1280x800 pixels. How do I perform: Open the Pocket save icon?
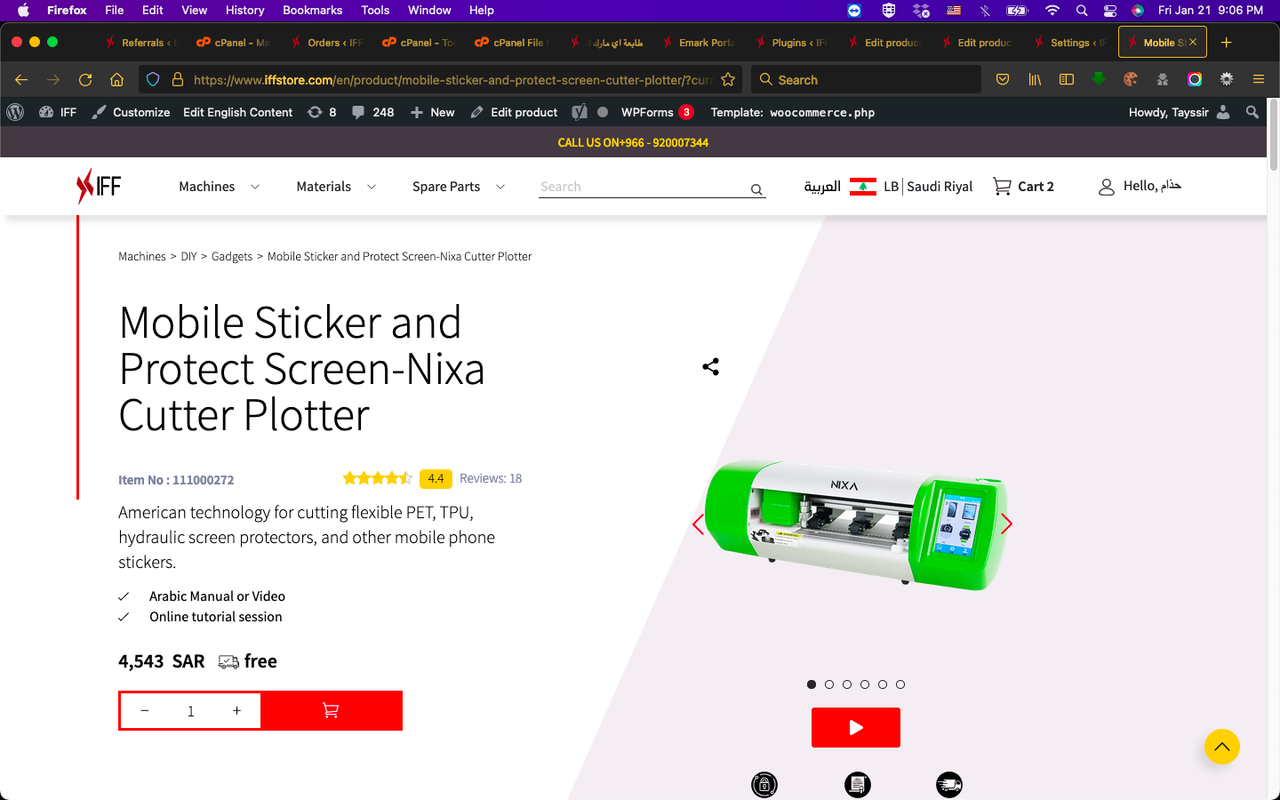point(1002,79)
